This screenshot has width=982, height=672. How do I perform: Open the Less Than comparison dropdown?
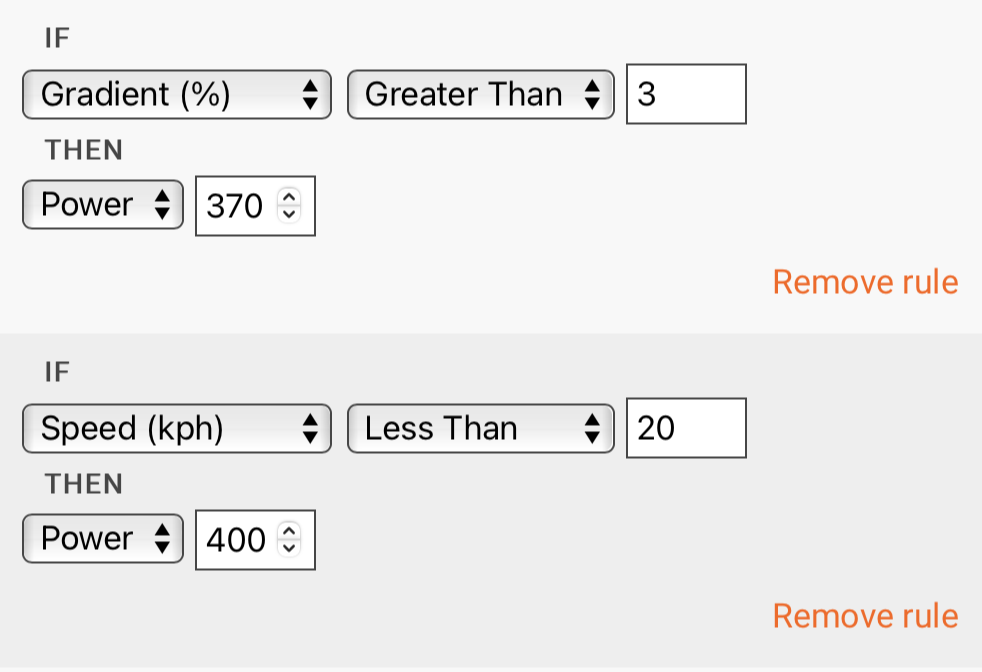coord(480,429)
